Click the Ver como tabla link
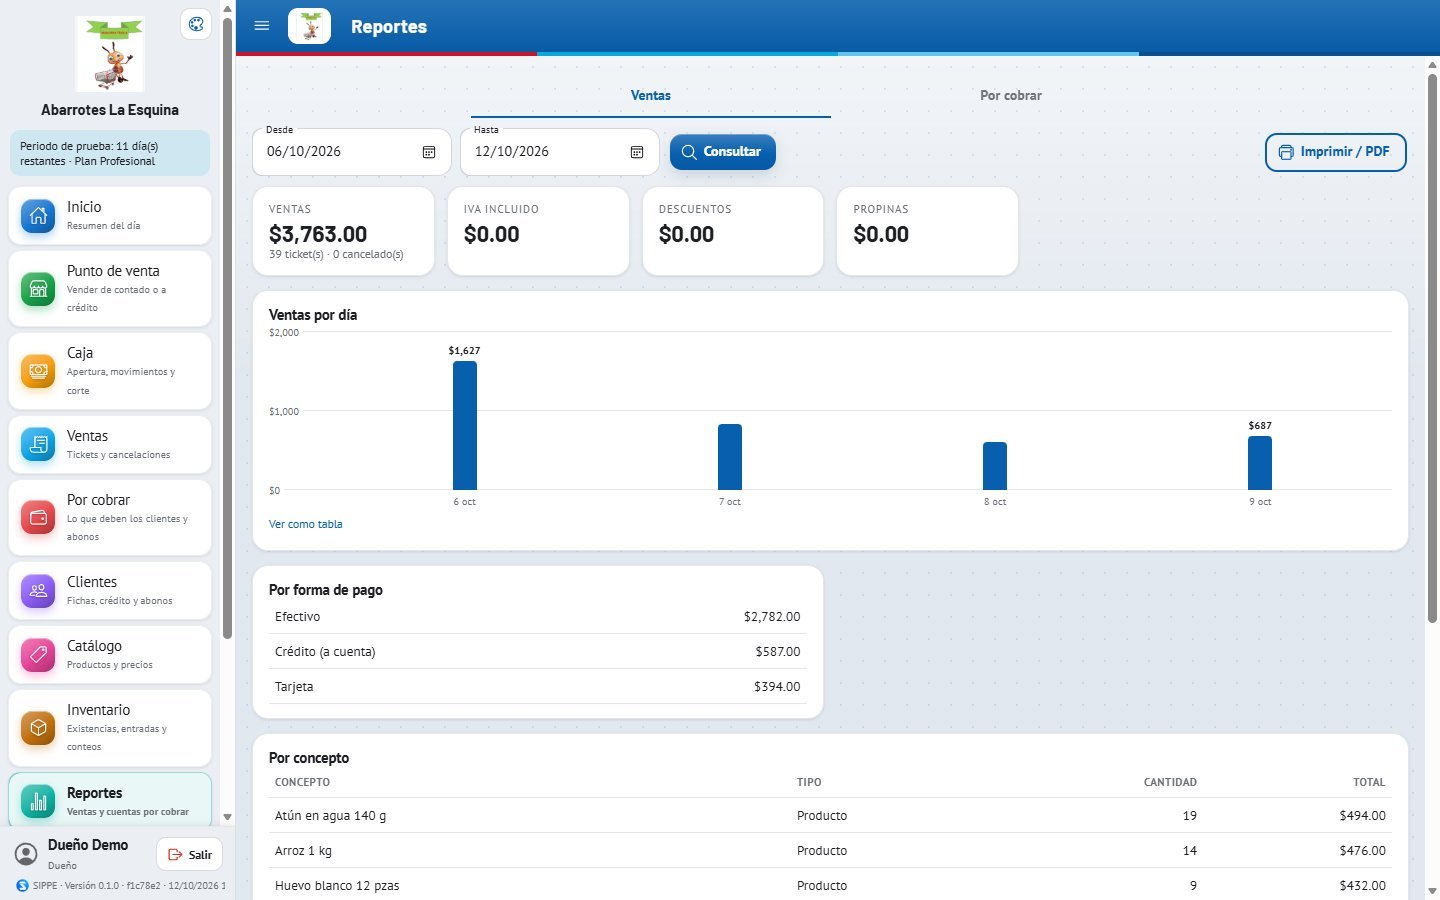Viewport: 1440px width, 900px height. (306, 524)
